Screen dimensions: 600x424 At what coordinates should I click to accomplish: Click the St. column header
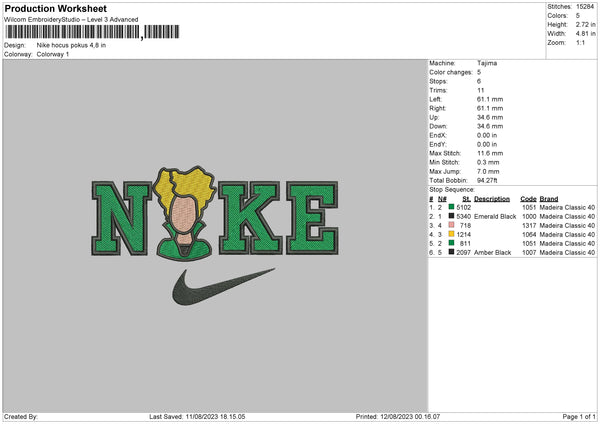coord(466,199)
